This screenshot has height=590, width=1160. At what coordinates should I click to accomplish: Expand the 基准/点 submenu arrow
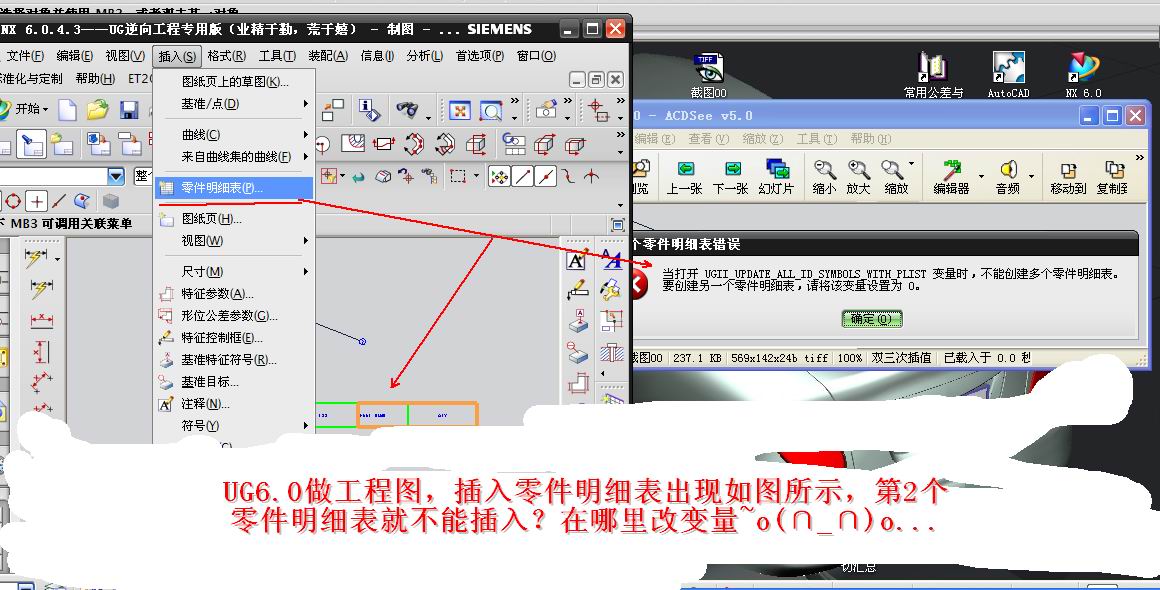(x=306, y=104)
